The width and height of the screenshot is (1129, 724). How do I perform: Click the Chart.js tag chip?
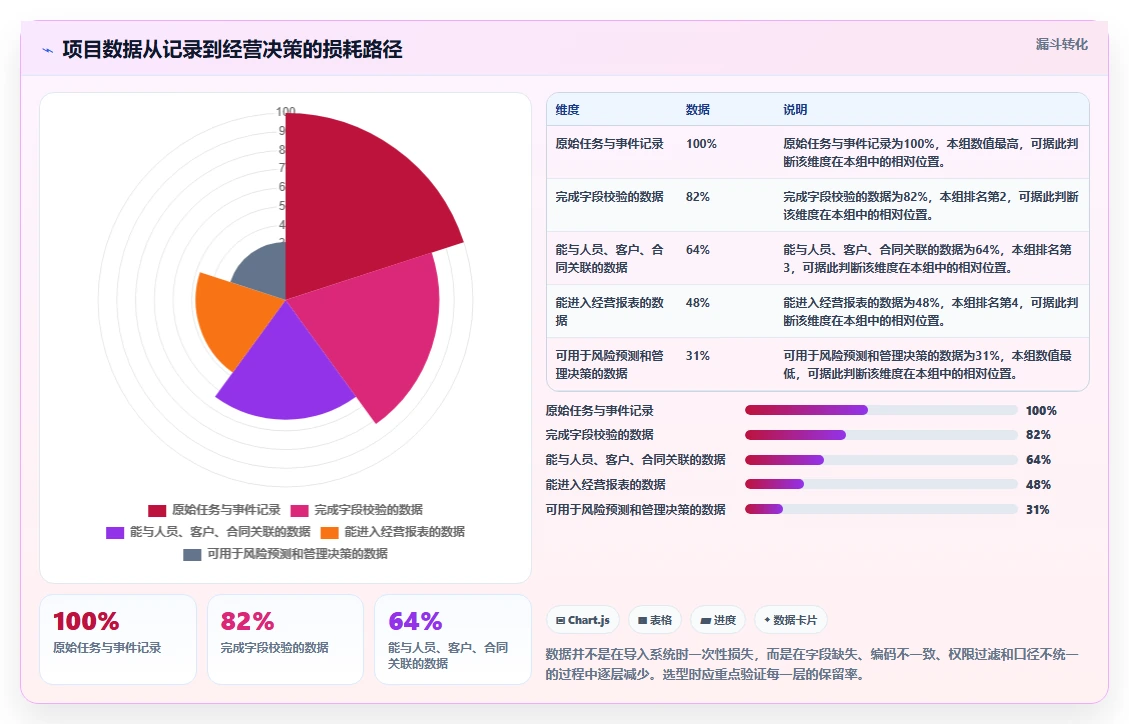tap(583, 620)
